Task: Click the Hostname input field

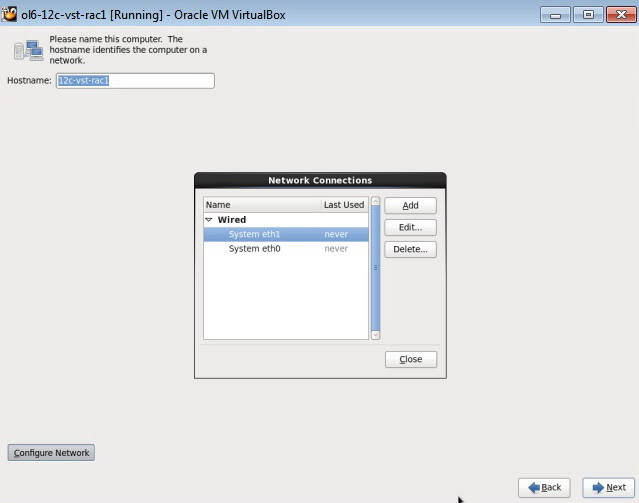Action: tap(135, 81)
